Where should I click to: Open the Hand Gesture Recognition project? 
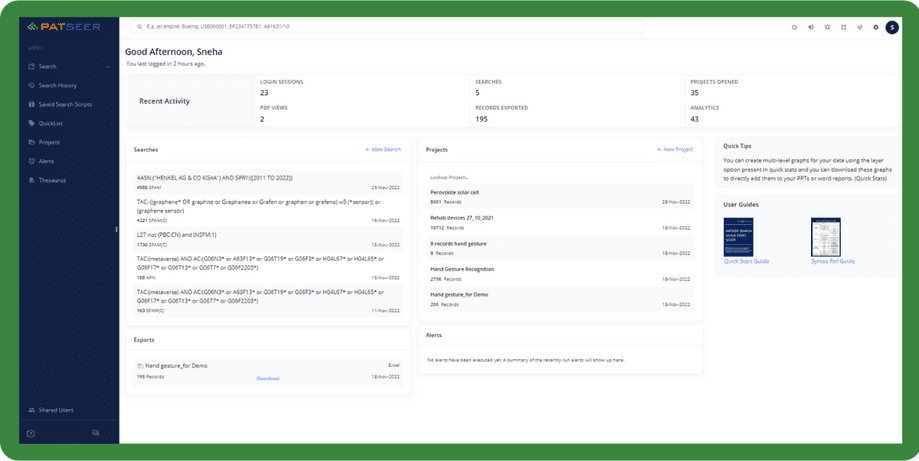[560, 274]
